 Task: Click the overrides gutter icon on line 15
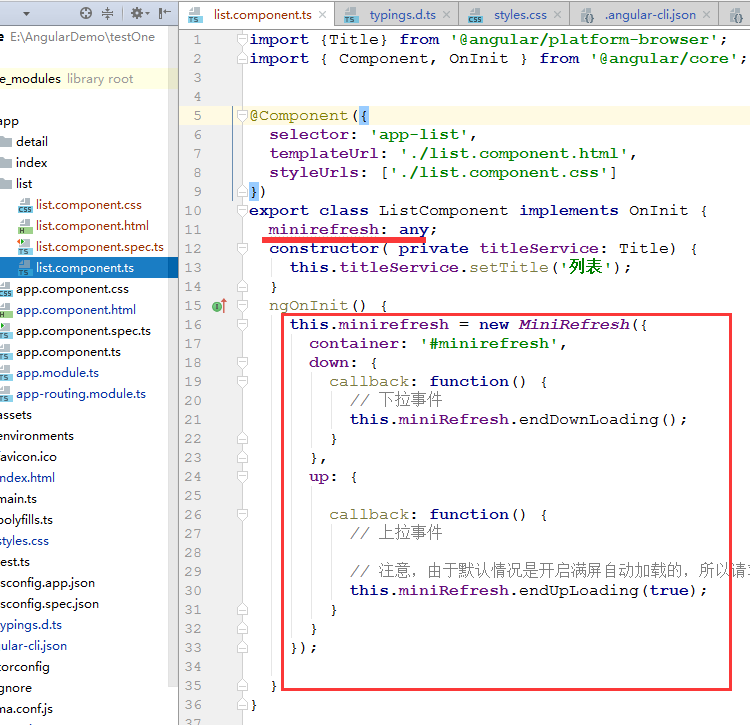tap(219, 306)
